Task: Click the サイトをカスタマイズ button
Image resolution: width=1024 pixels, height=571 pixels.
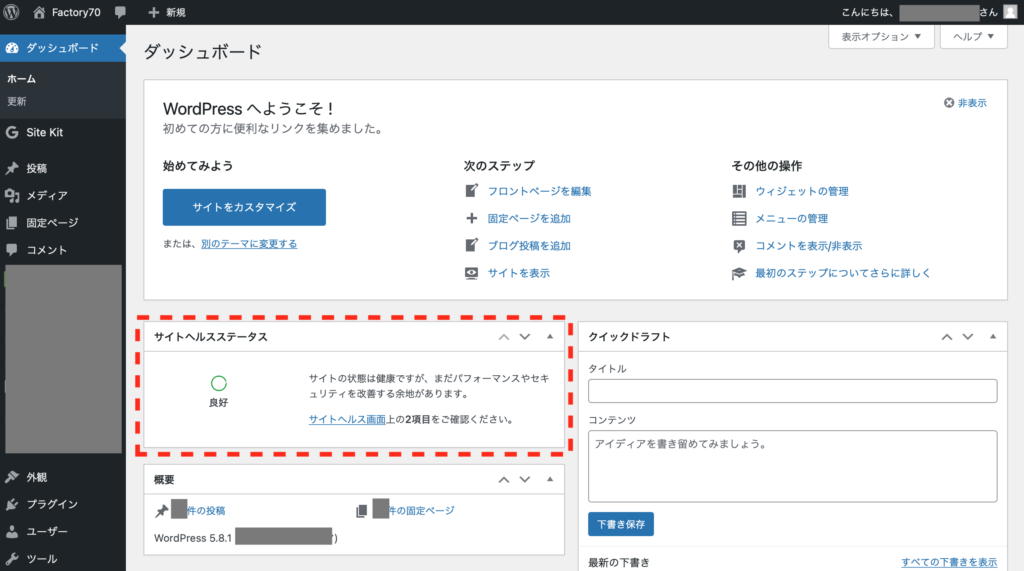Action: tap(244, 207)
